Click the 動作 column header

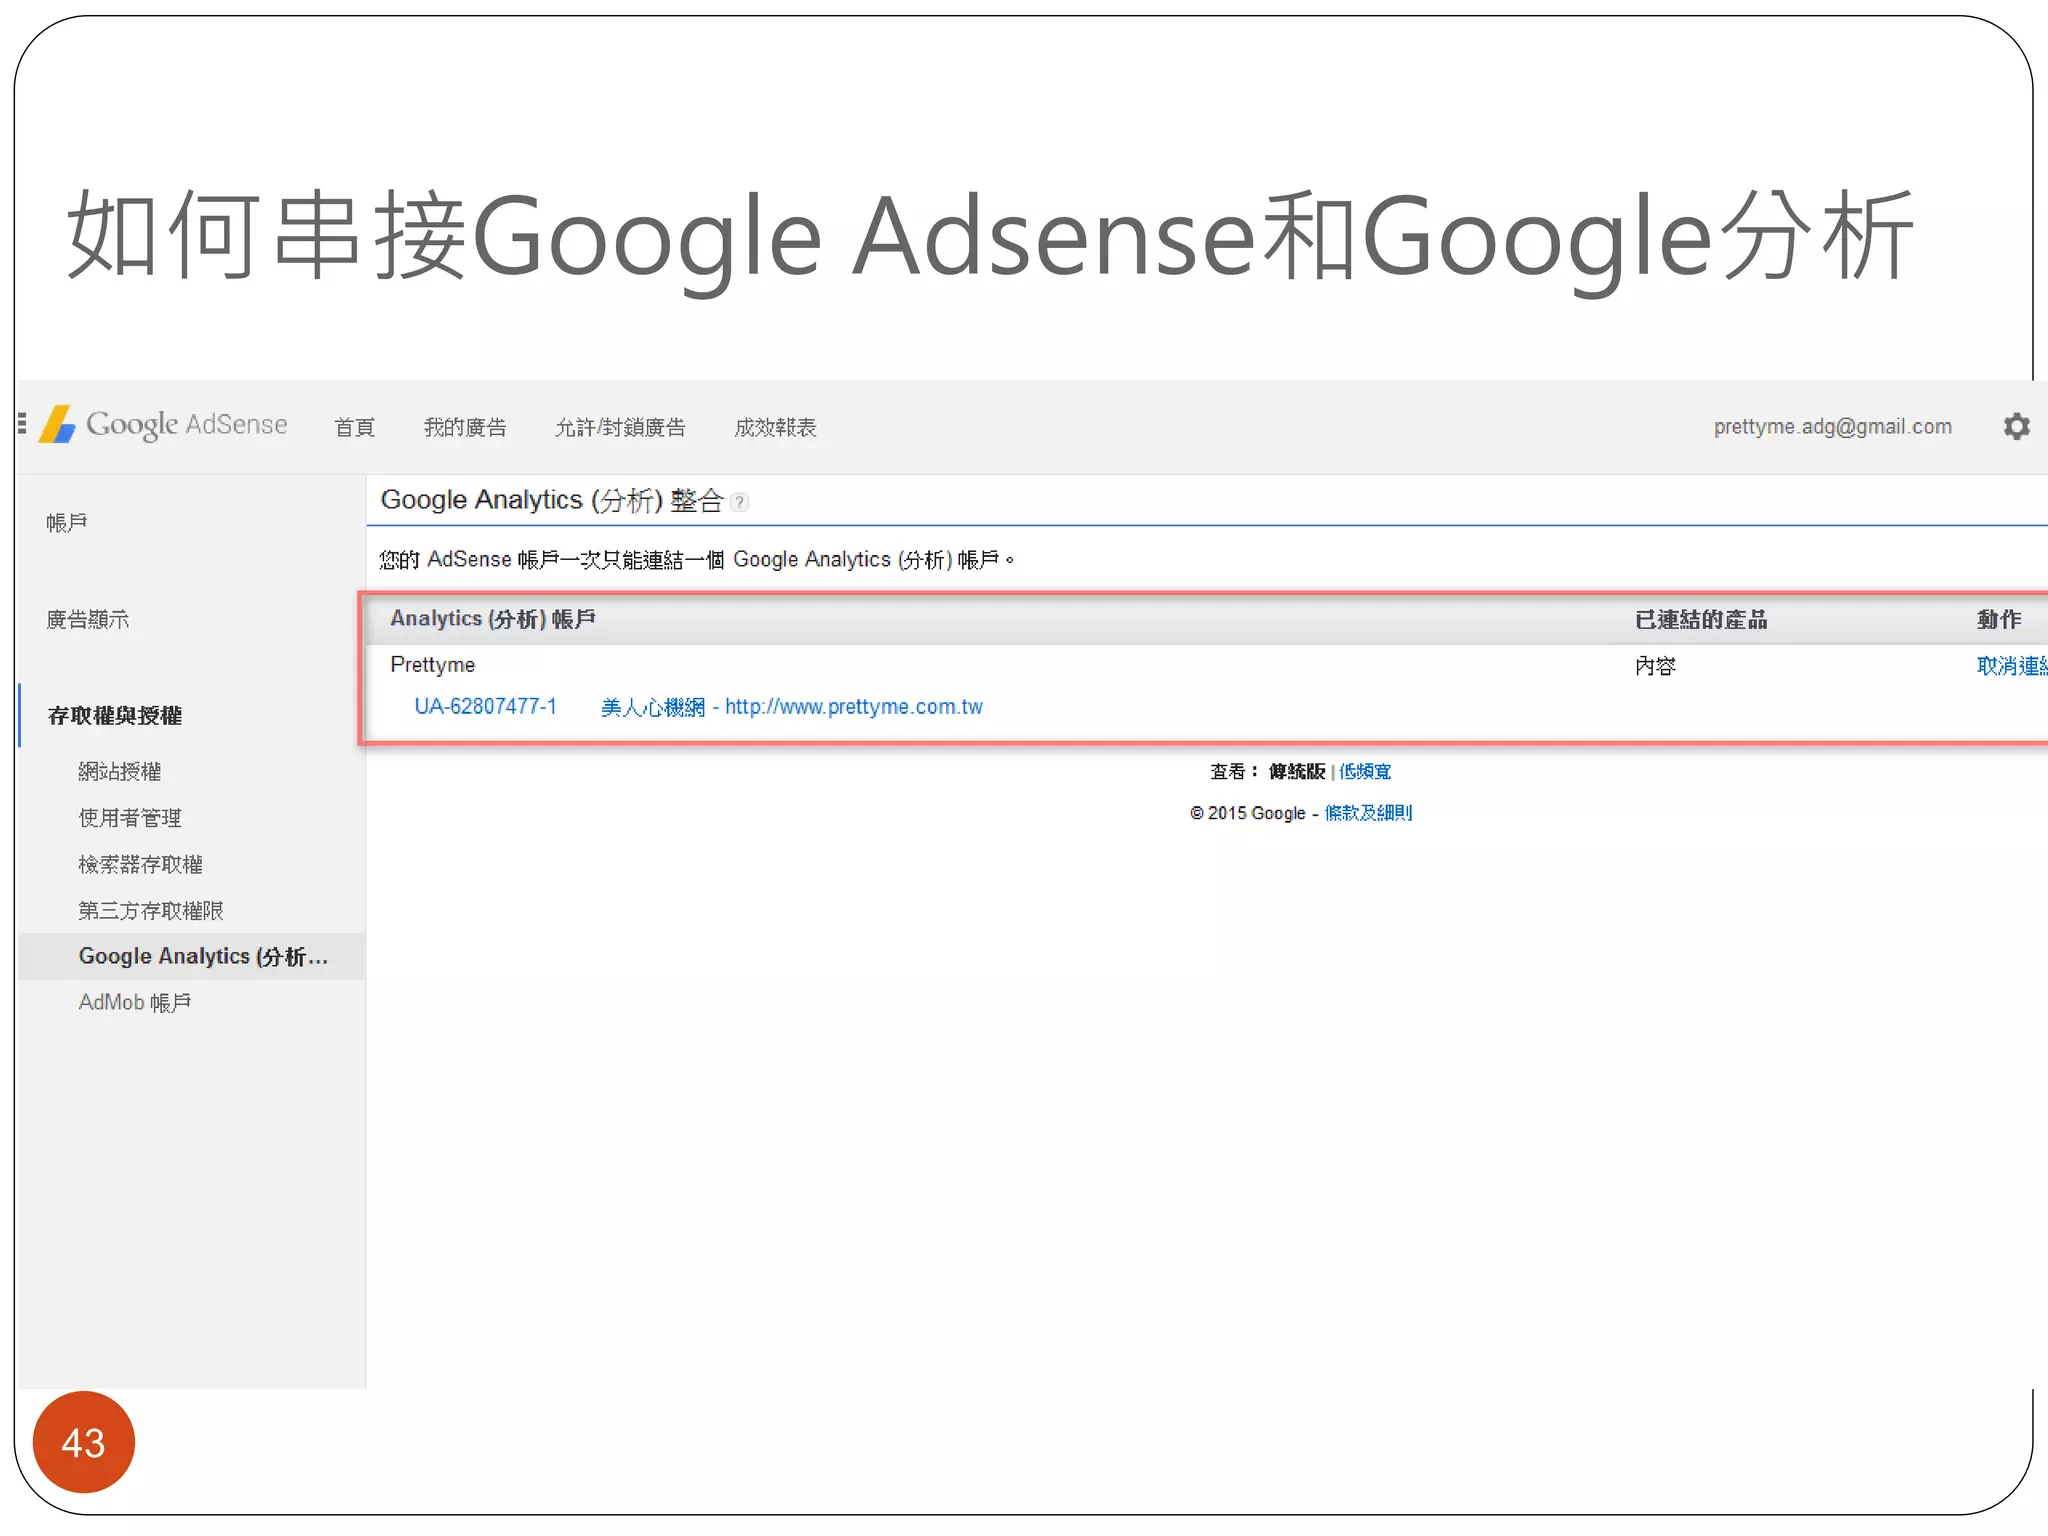coord(1999,620)
